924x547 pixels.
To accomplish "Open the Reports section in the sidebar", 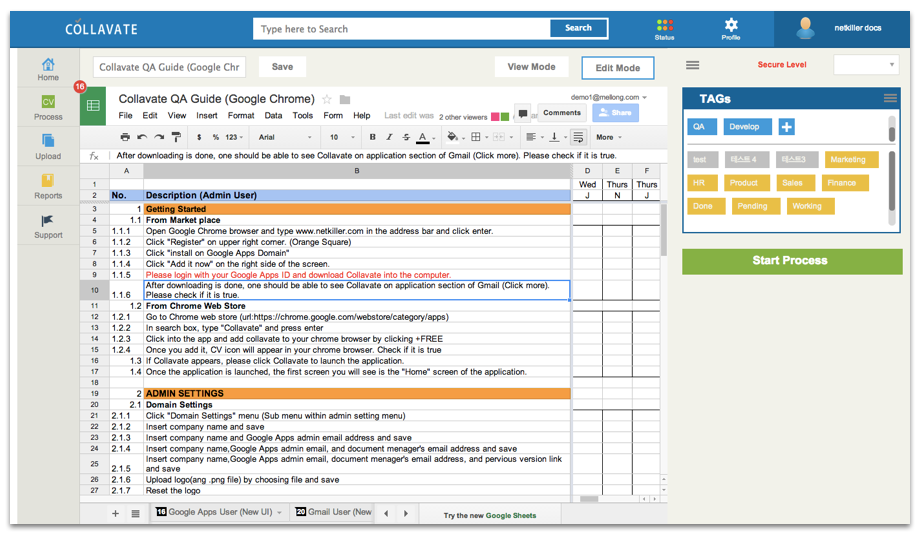I will [x=48, y=186].
